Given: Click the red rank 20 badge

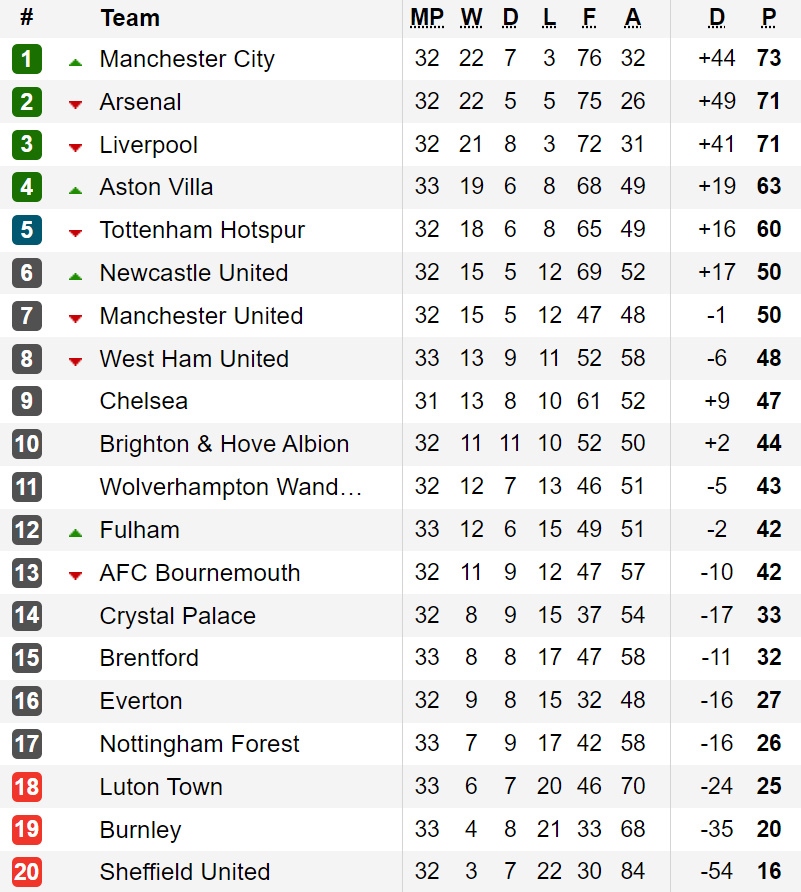Looking at the screenshot, I should 27,872.
